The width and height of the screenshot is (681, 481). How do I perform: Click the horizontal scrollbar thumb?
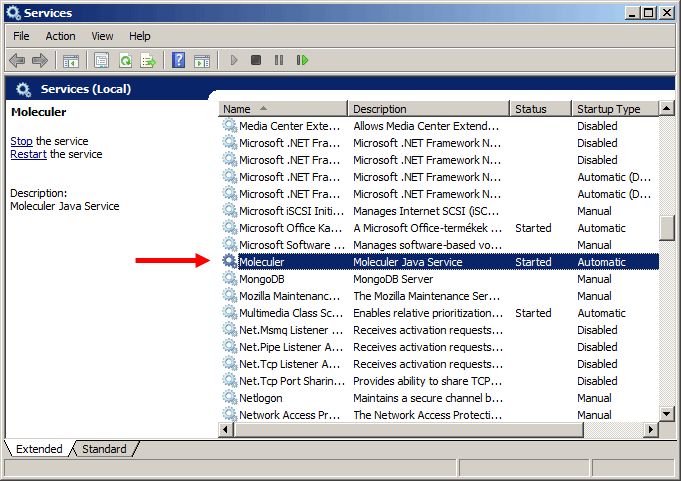(408, 430)
